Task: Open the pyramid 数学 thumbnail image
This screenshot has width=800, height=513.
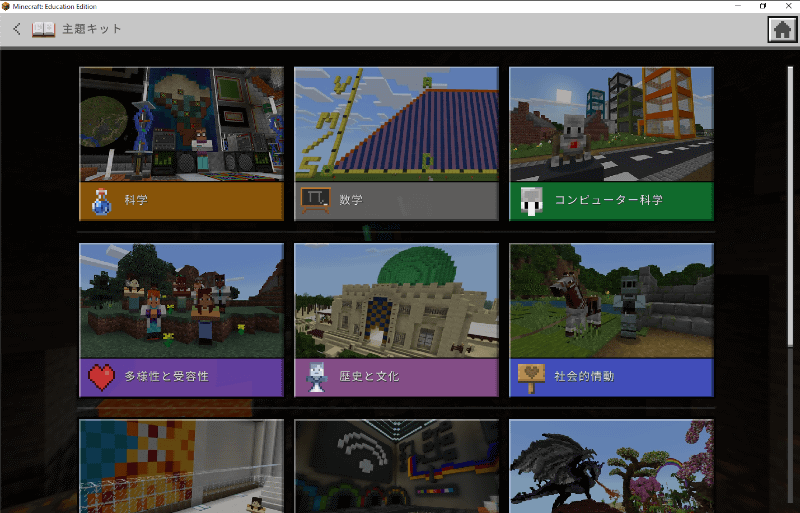Action: tap(396, 124)
